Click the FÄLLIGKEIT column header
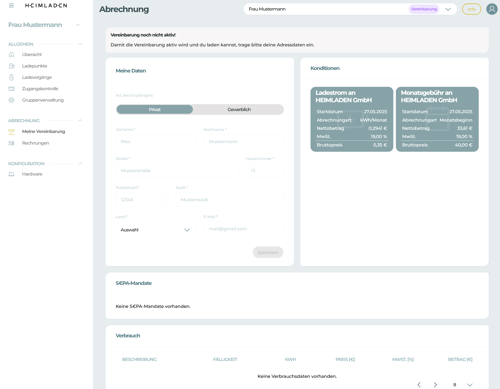Screen dimensions: 500x389 pyautogui.click(x=225, y=359)
